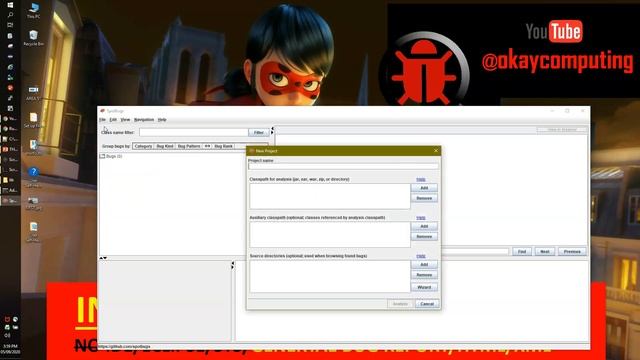Close the New Project dialog
Viewport: 640px width, 360px height.
(x=436, y=151)
